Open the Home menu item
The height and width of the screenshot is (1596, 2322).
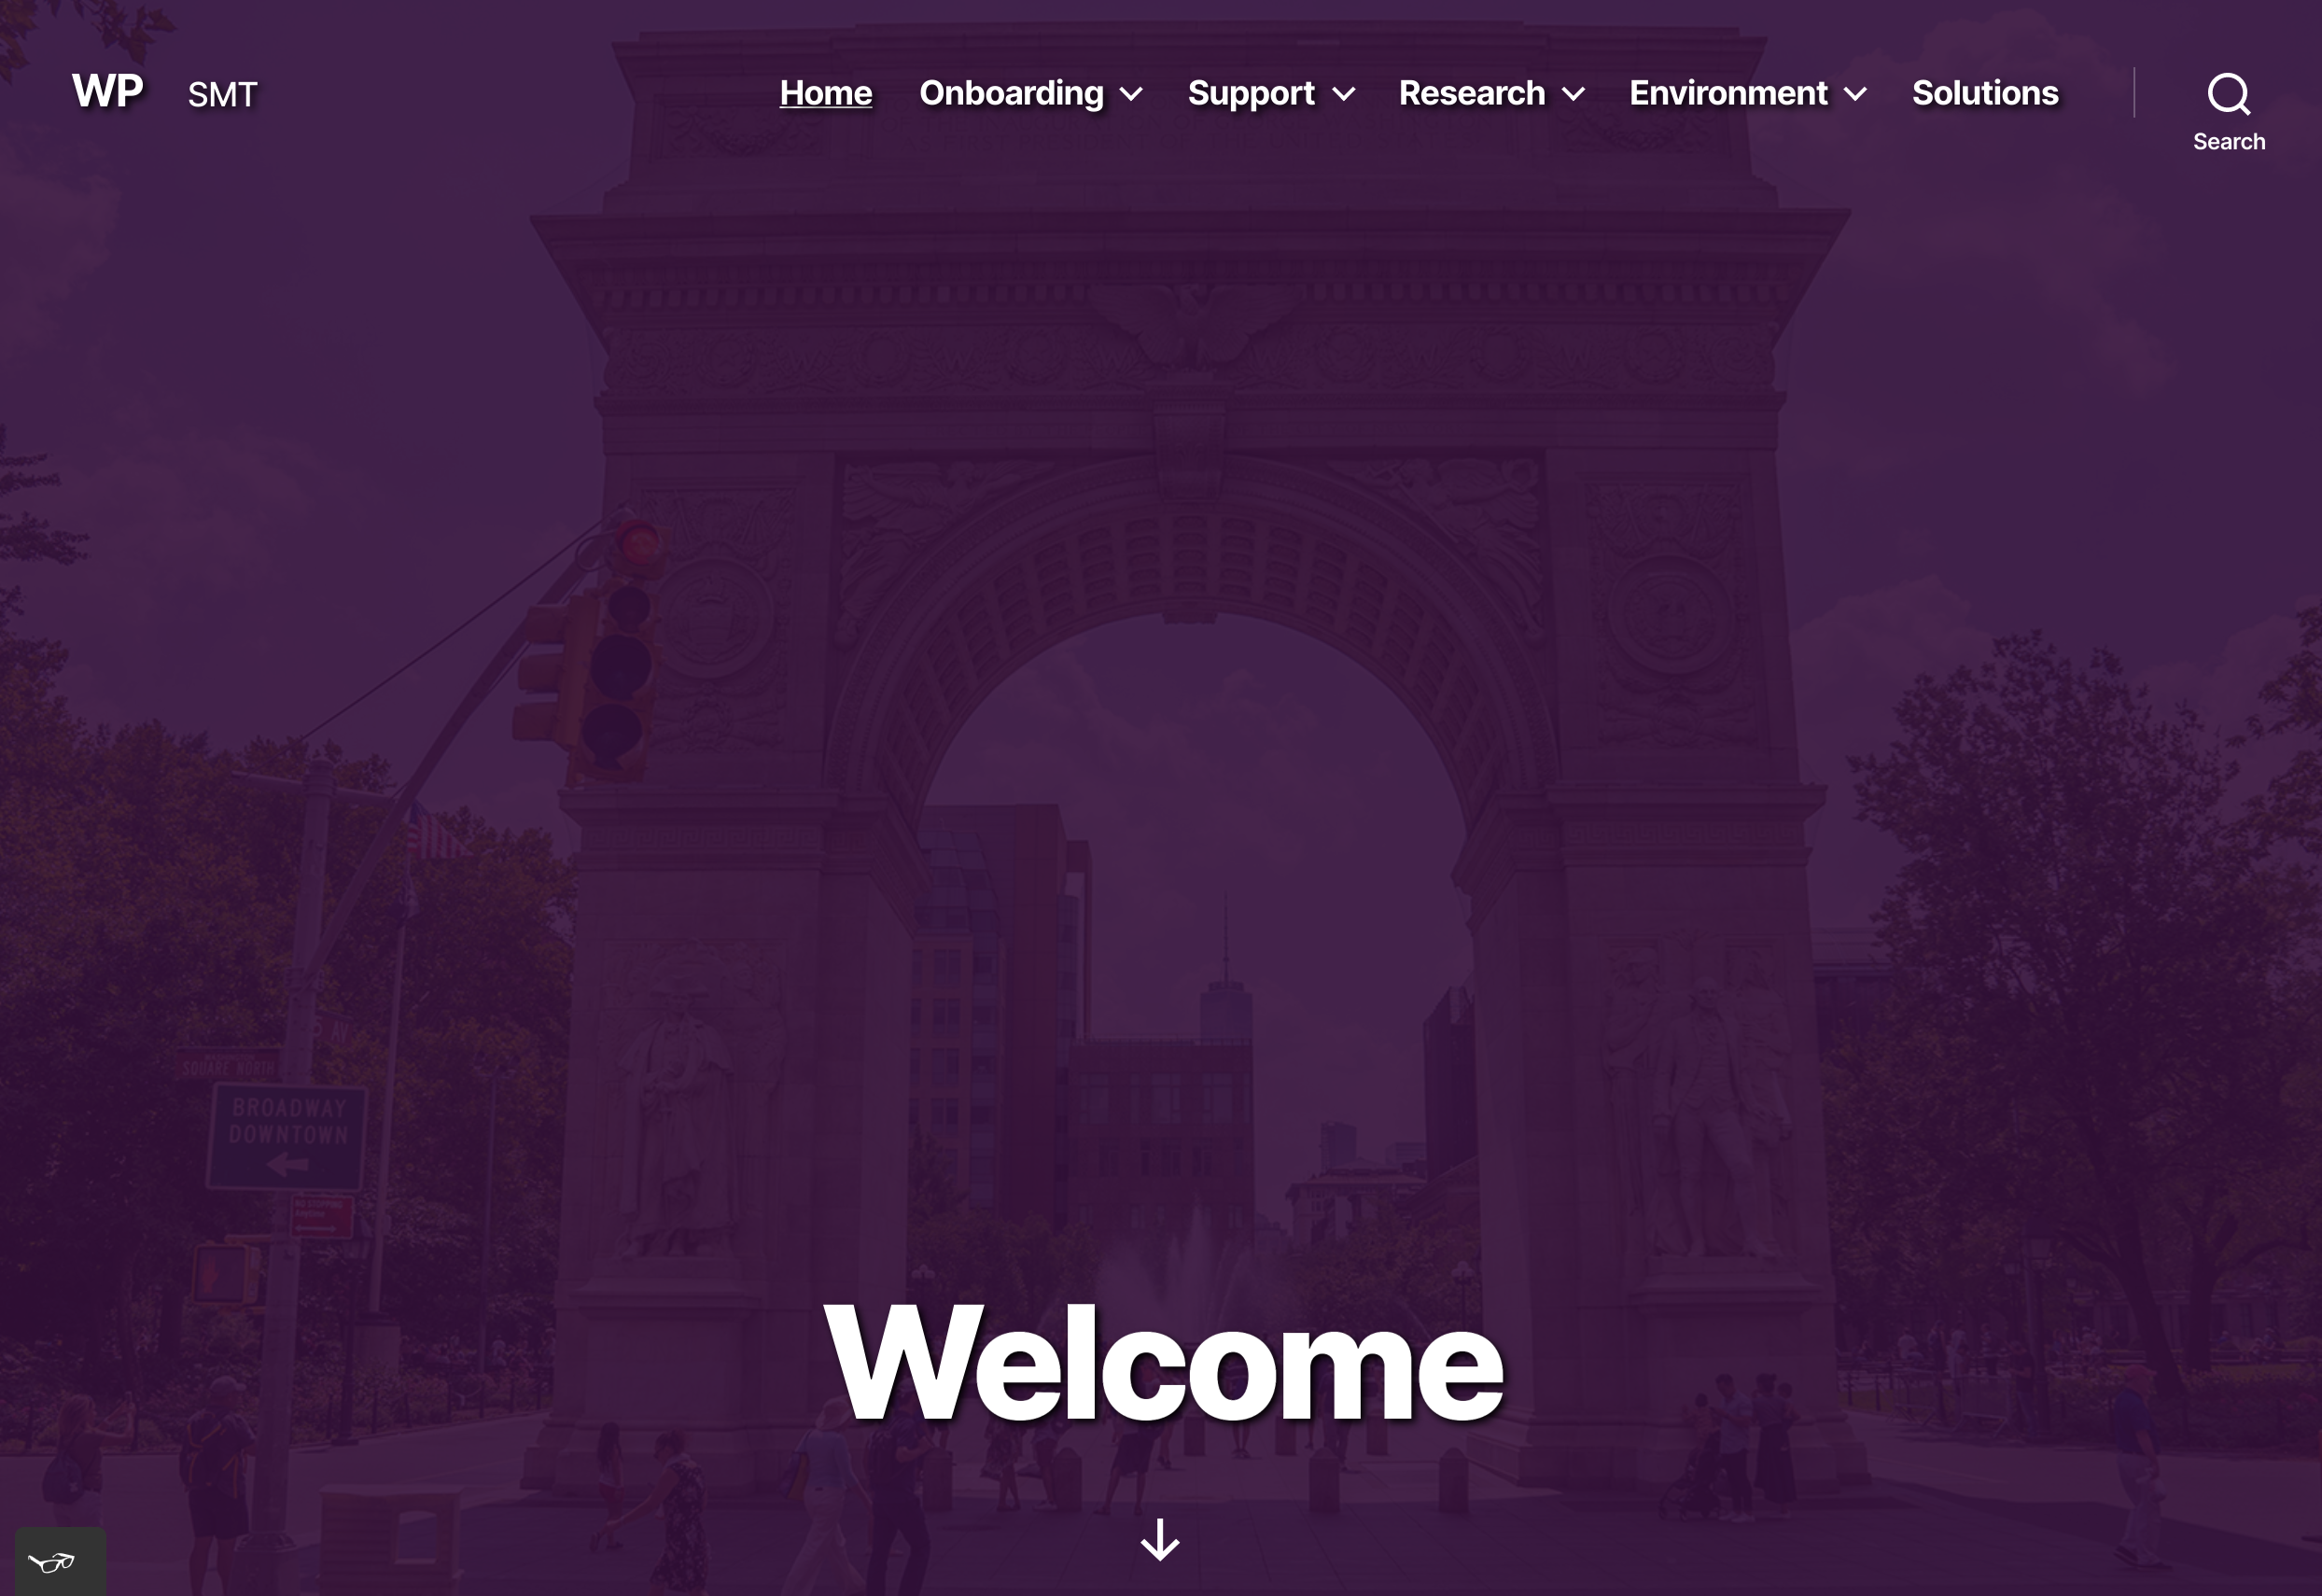(x=824, y=91)
